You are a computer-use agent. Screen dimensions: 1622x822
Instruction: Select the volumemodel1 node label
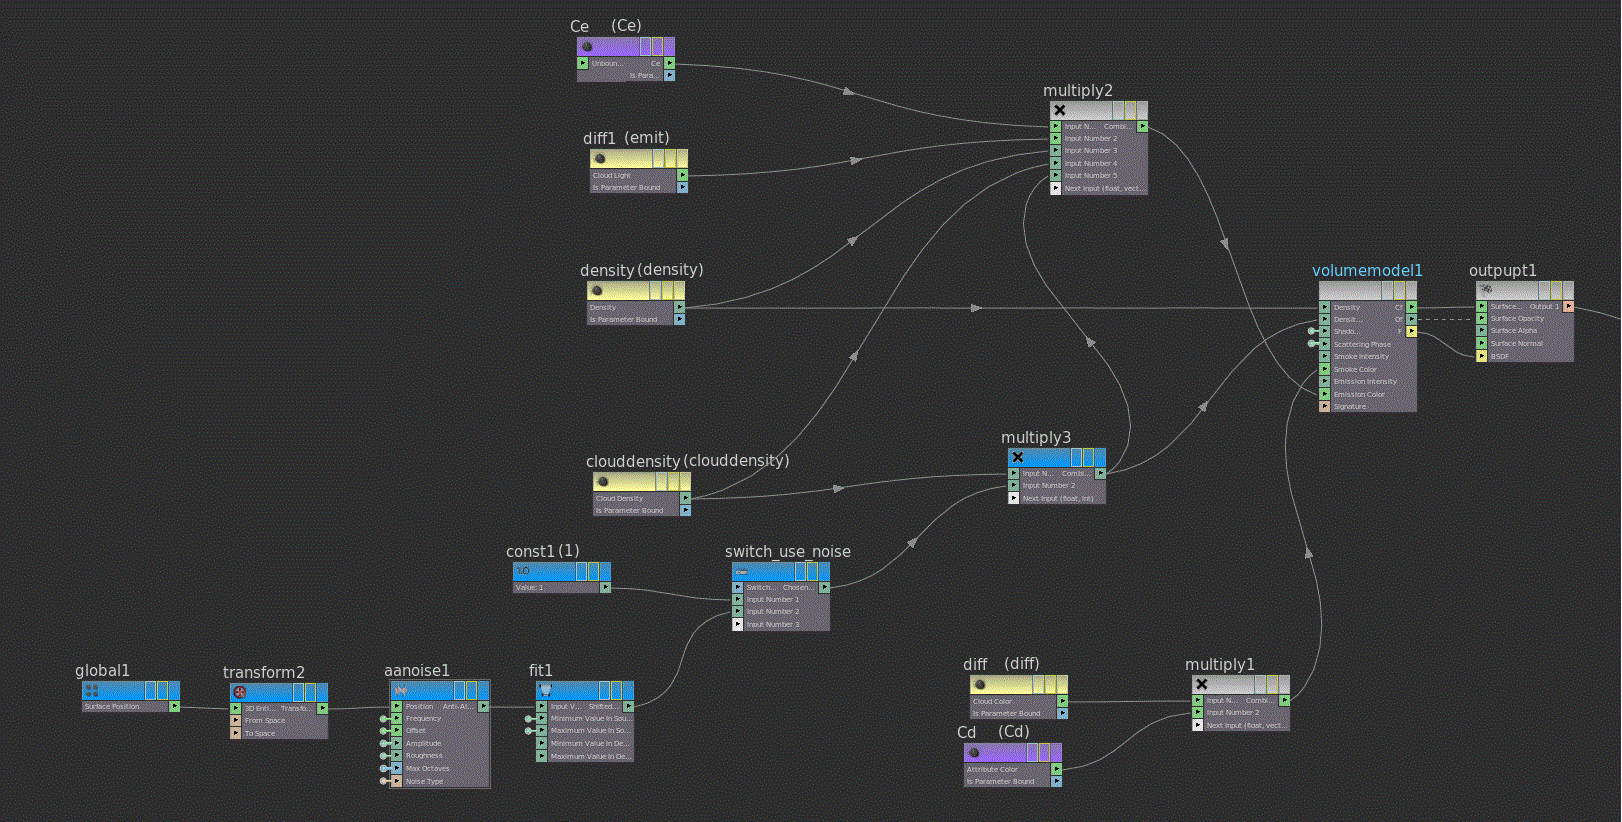click(1367, 270)
